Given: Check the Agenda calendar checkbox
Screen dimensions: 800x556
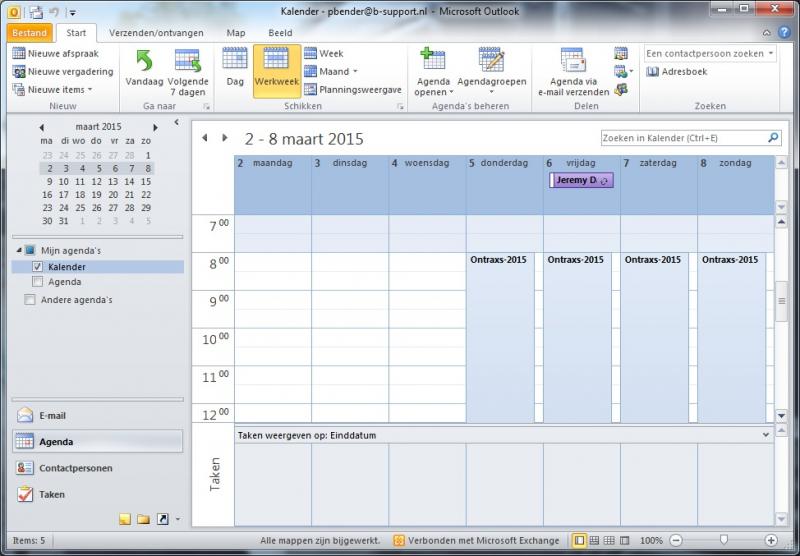Looking at the screenshot, I should coord(37,282).
